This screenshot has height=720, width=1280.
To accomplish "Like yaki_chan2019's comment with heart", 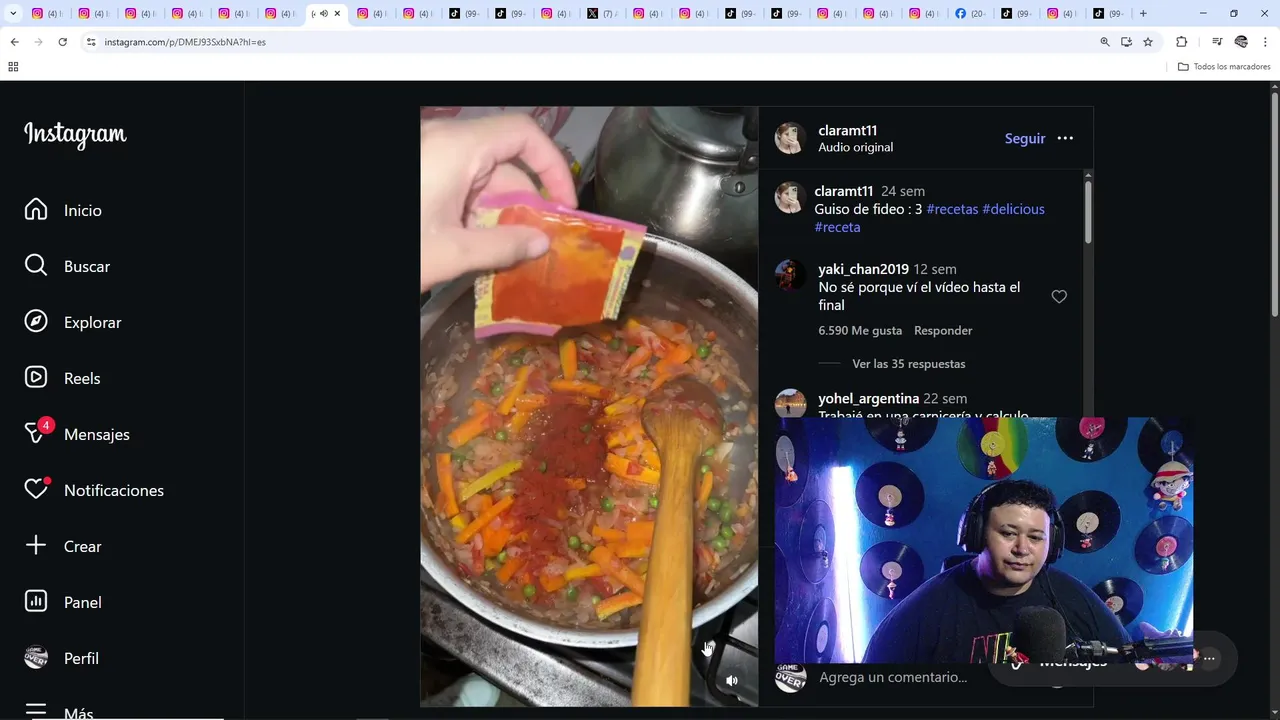I will (x=1059, y=297).
